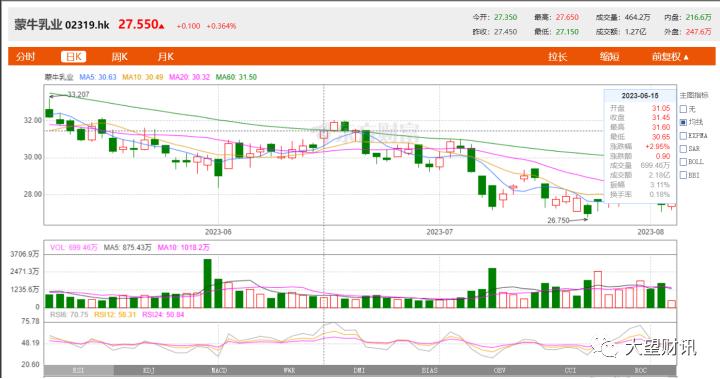
Task: Check the 无 main indicator box
Action: pos(683,109)
